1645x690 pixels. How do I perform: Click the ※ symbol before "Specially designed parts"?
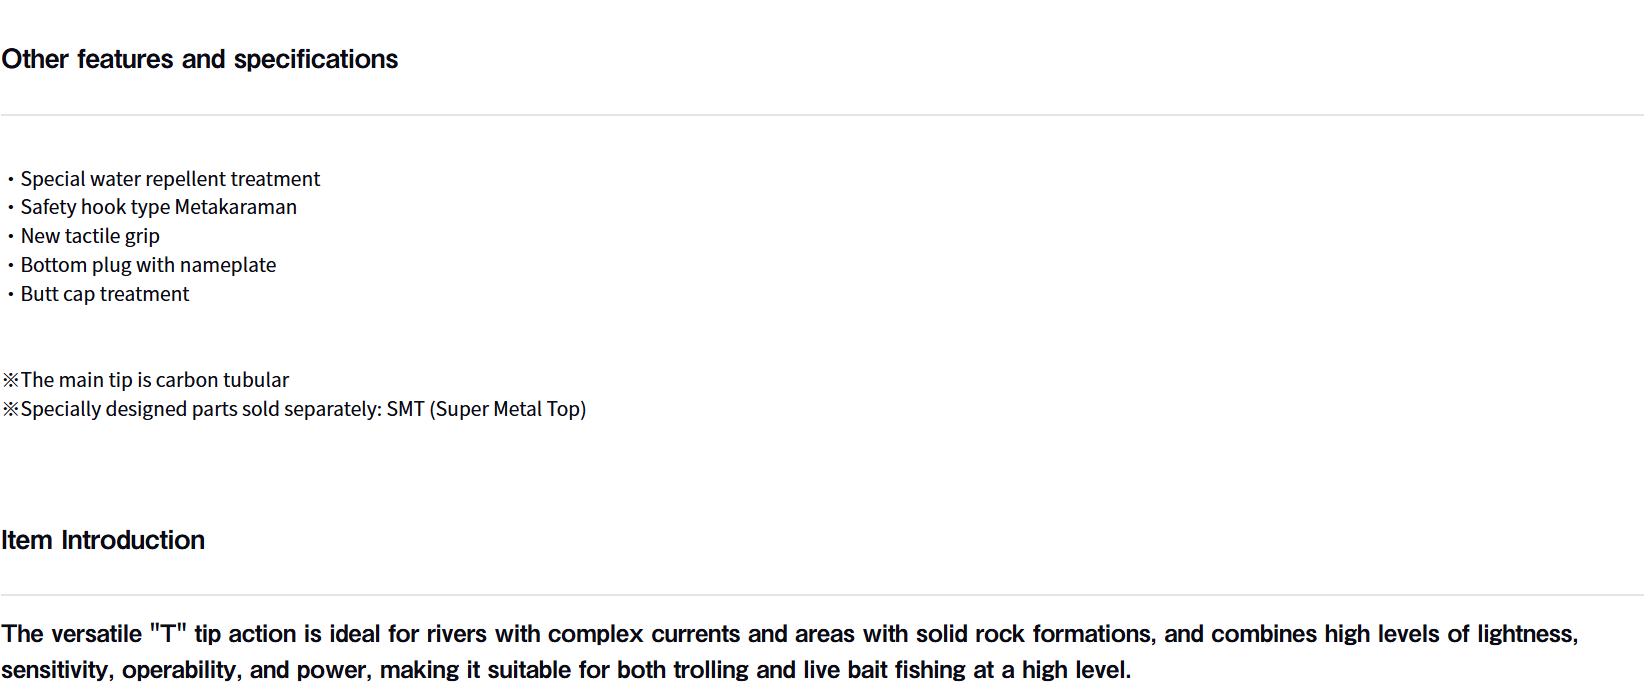pos(10,409)
